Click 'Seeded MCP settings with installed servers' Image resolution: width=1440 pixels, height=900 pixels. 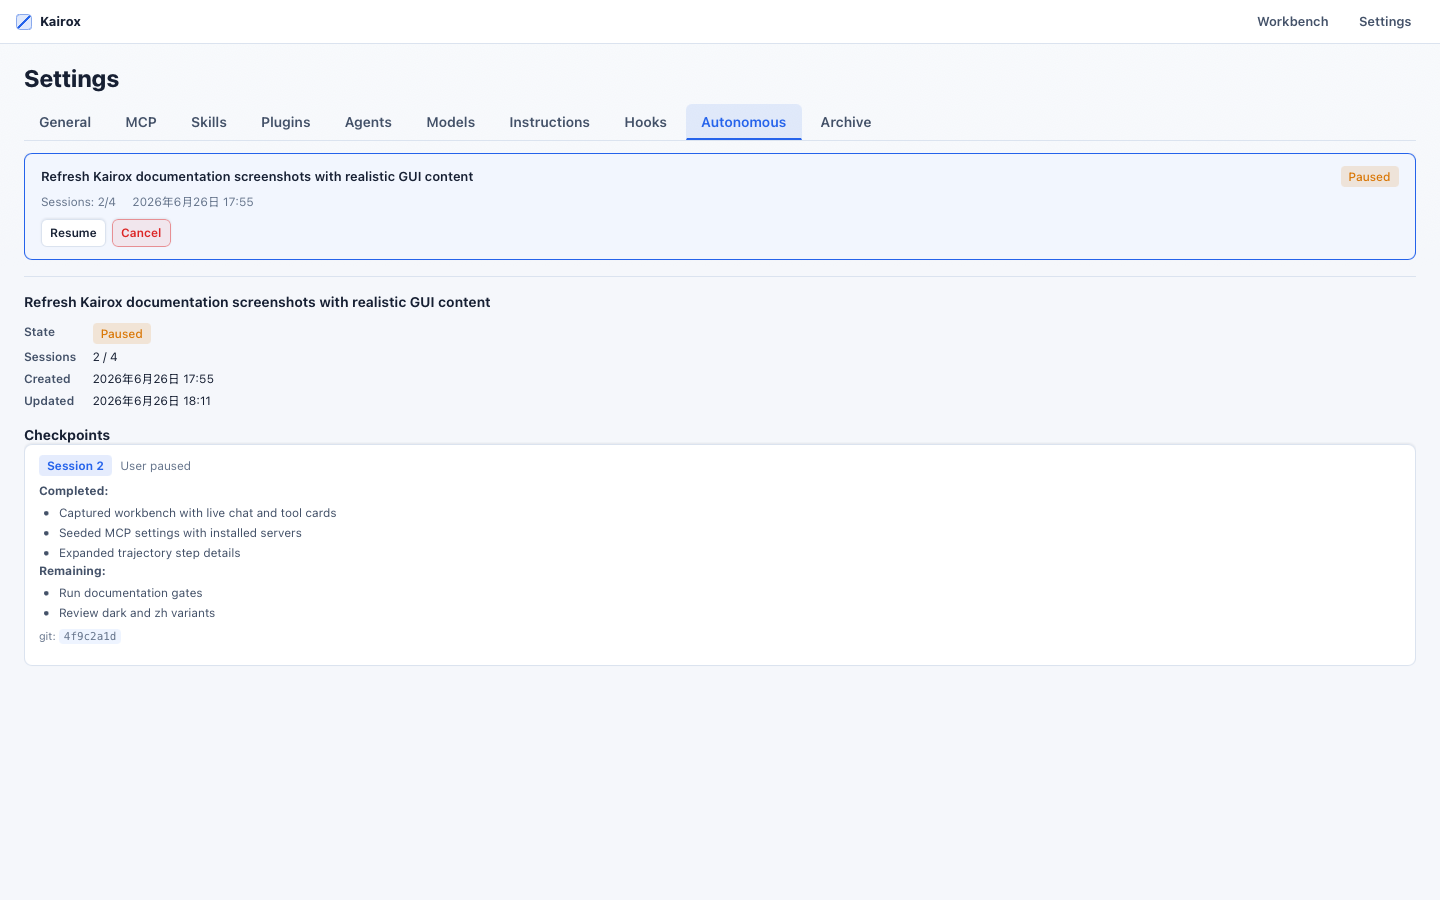180,533
